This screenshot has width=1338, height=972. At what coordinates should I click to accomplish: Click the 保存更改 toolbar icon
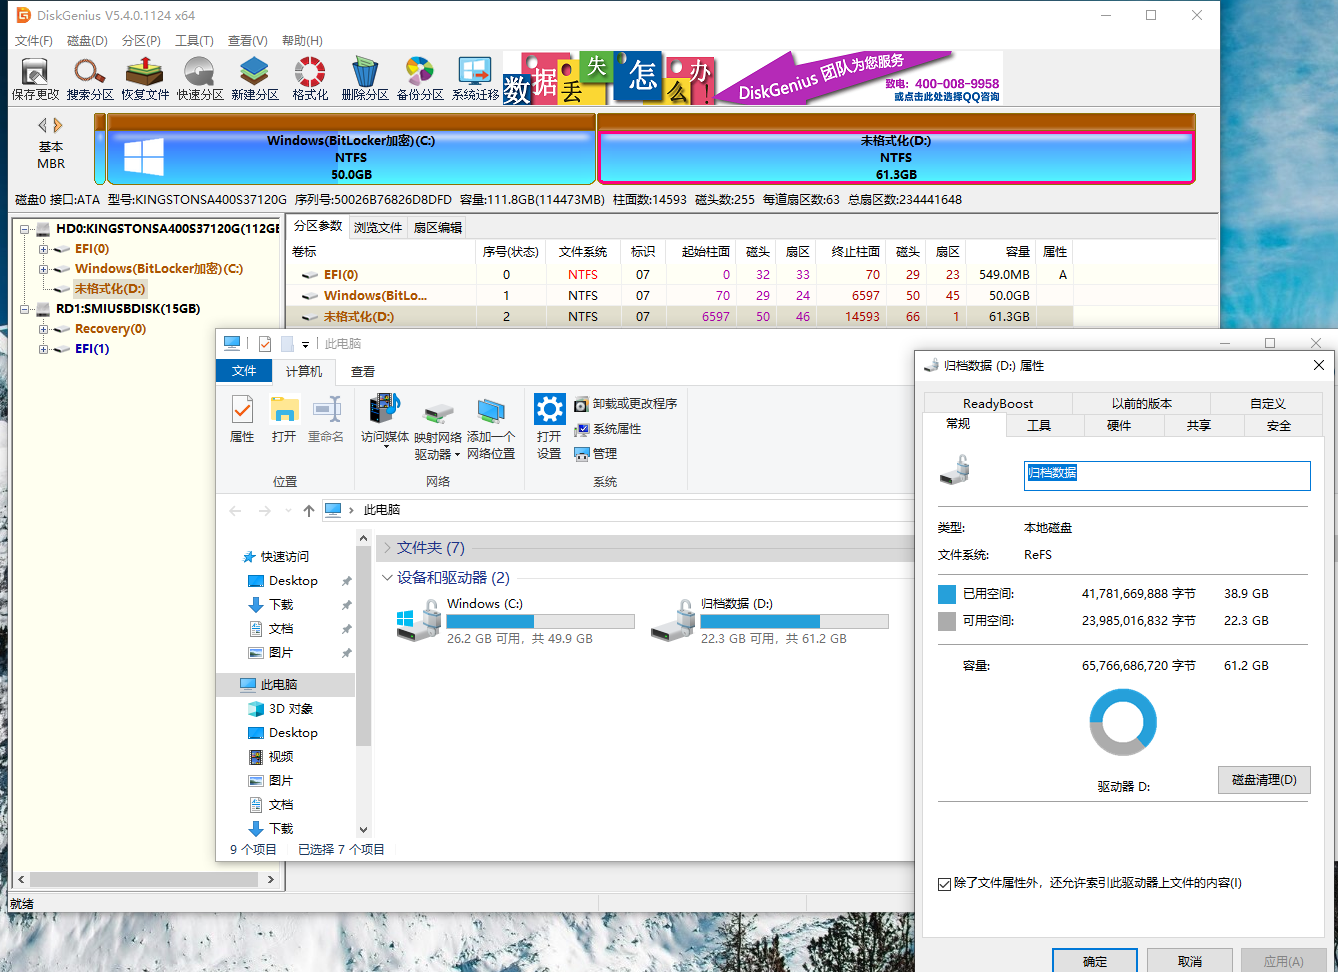[x=35, y=79]
